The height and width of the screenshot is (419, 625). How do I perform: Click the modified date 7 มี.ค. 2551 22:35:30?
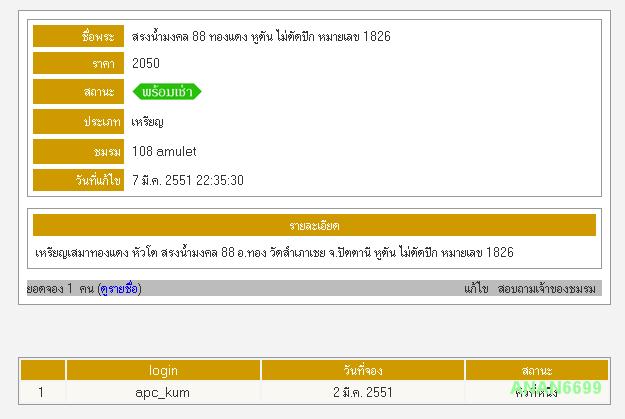188,180
